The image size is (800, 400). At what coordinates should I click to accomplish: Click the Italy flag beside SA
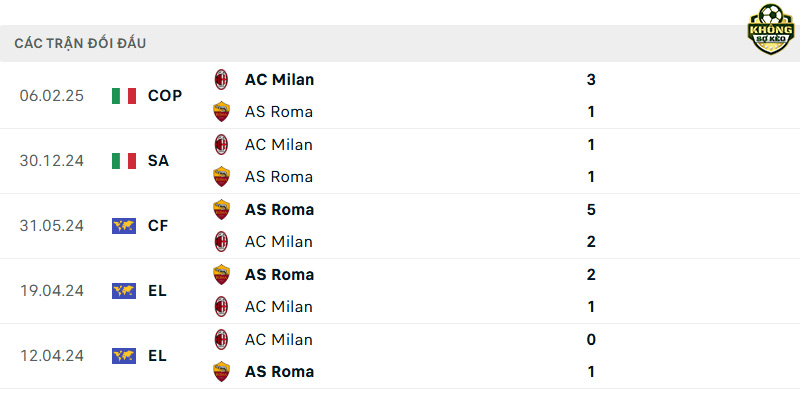[124, 161]
